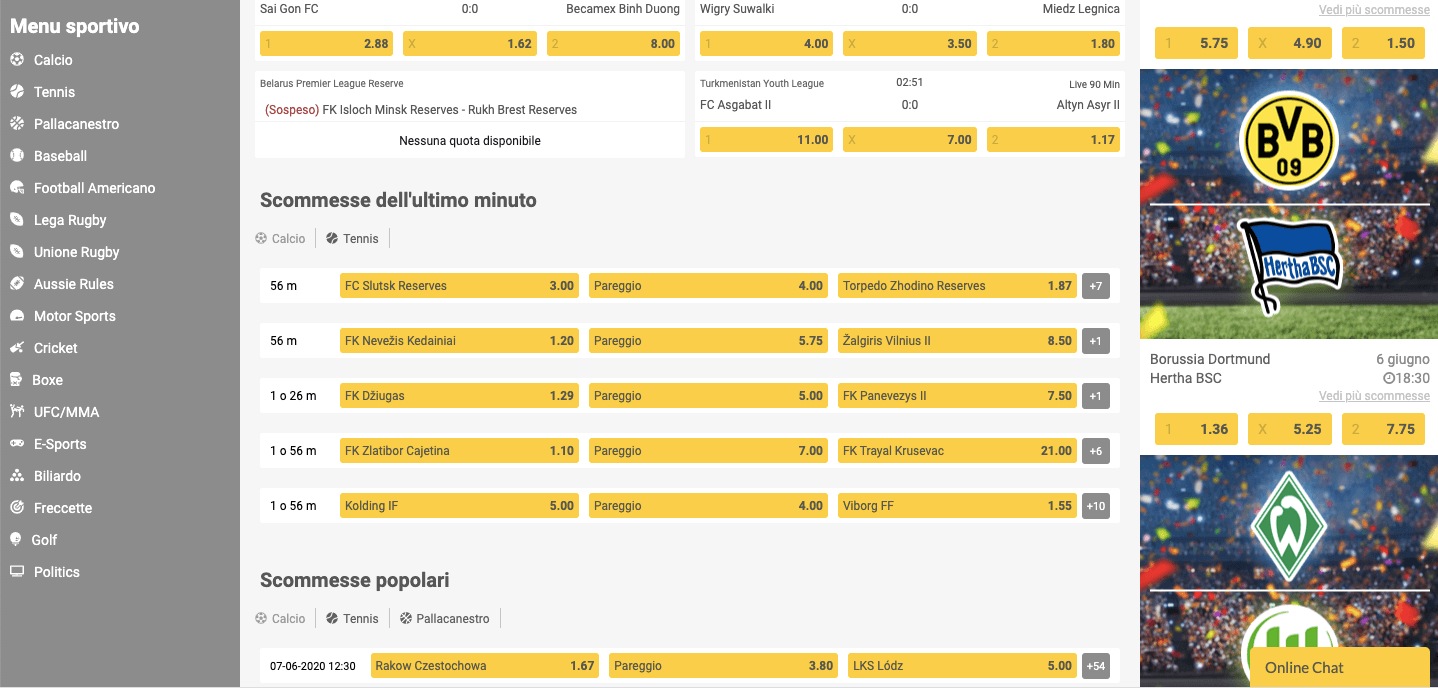Start the Online Chat

tap(1338, 667)
